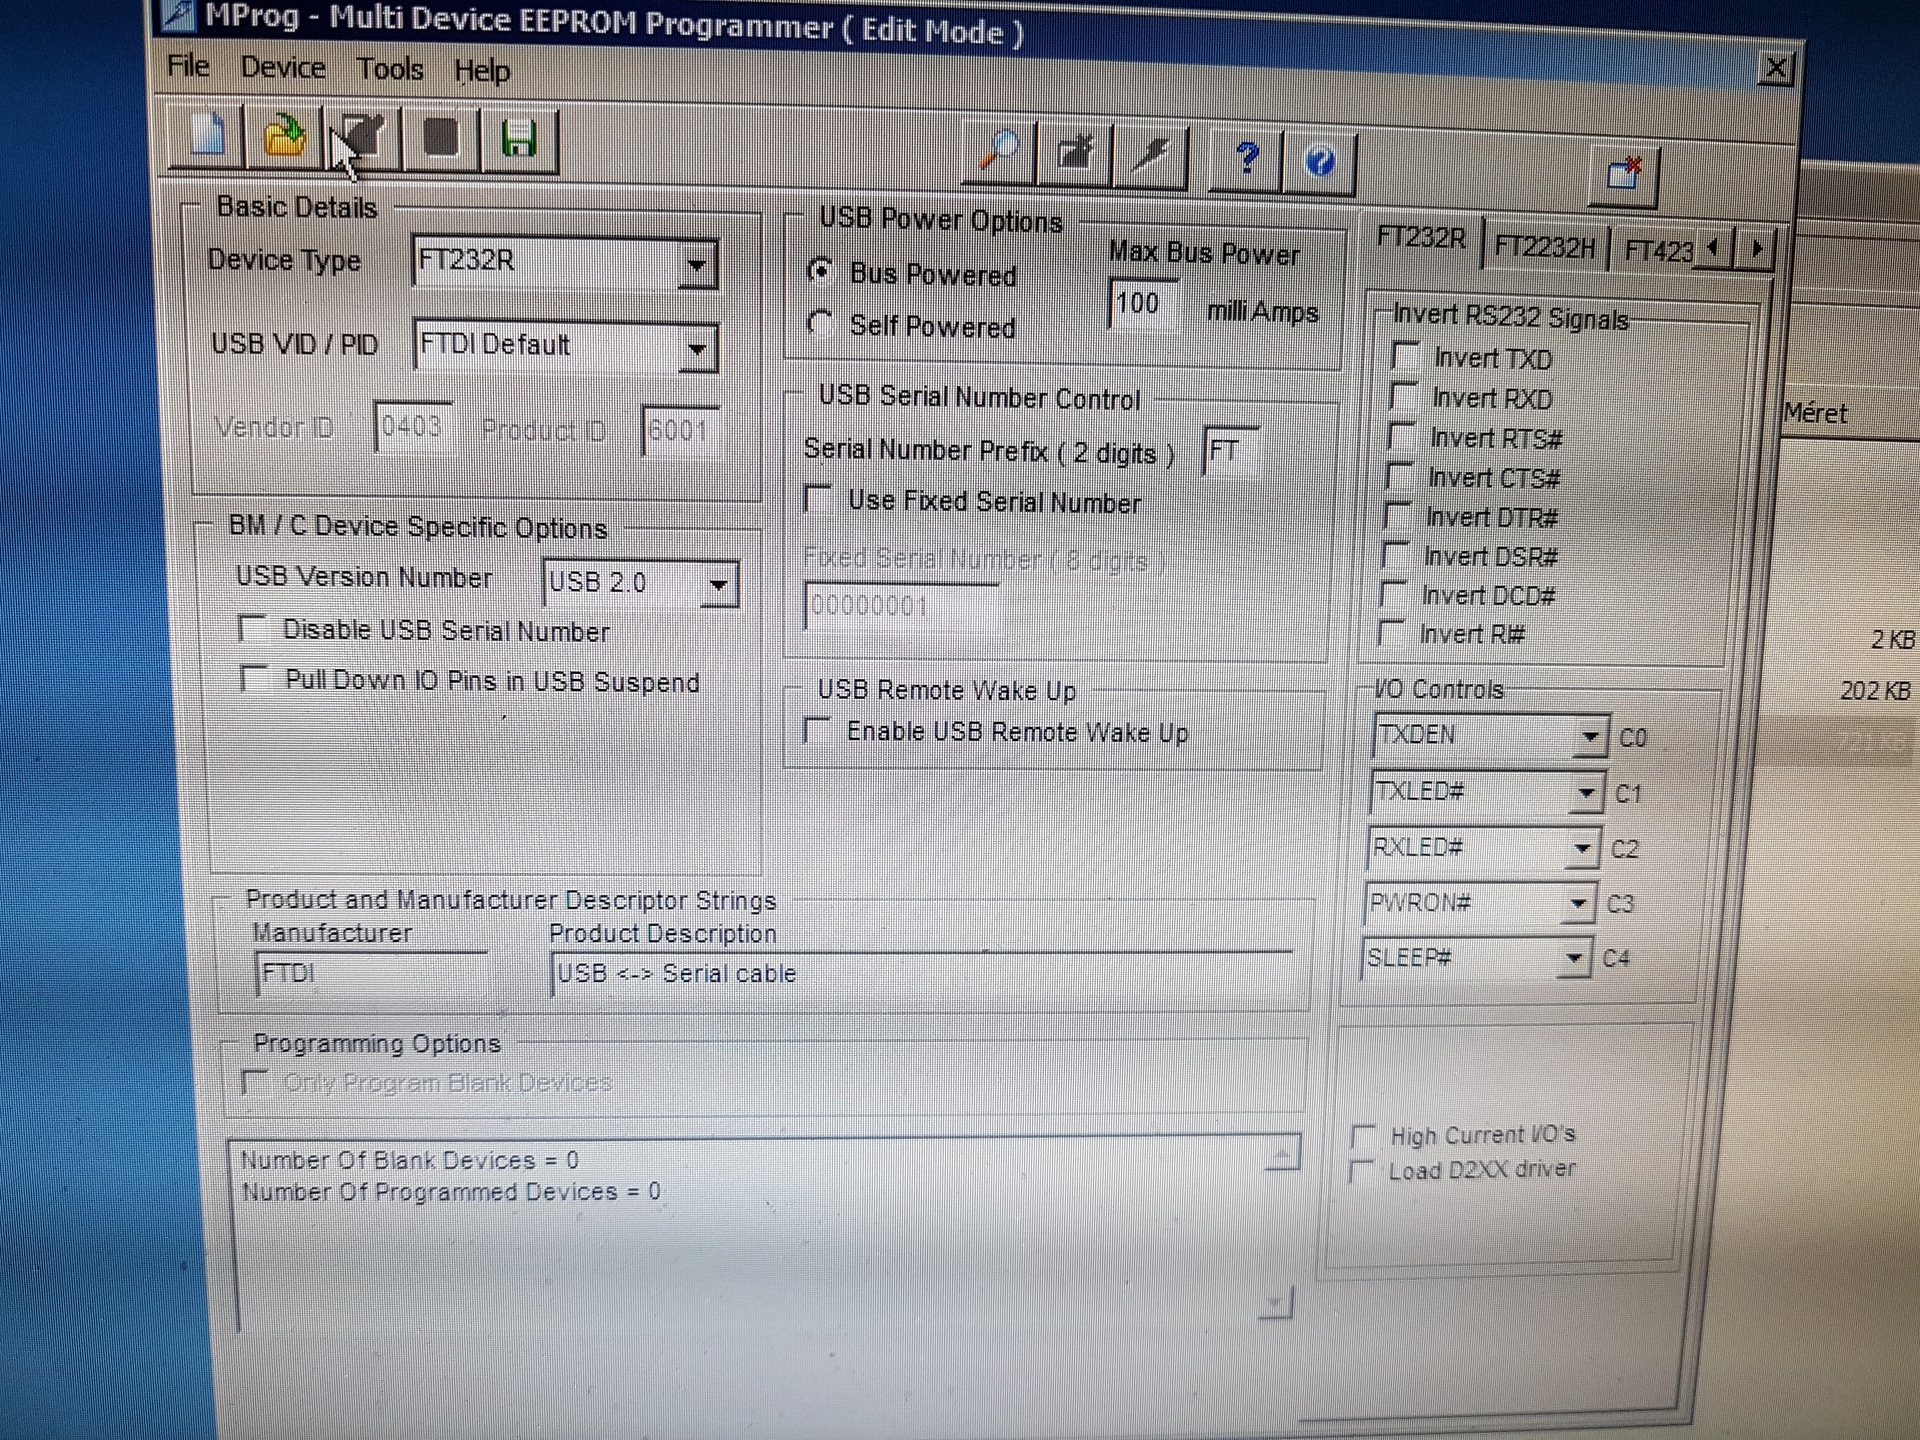Viewport: 1920px width, 1440px height.
Task: Click the round blue help icon
Action: (x=1320, y=161)
